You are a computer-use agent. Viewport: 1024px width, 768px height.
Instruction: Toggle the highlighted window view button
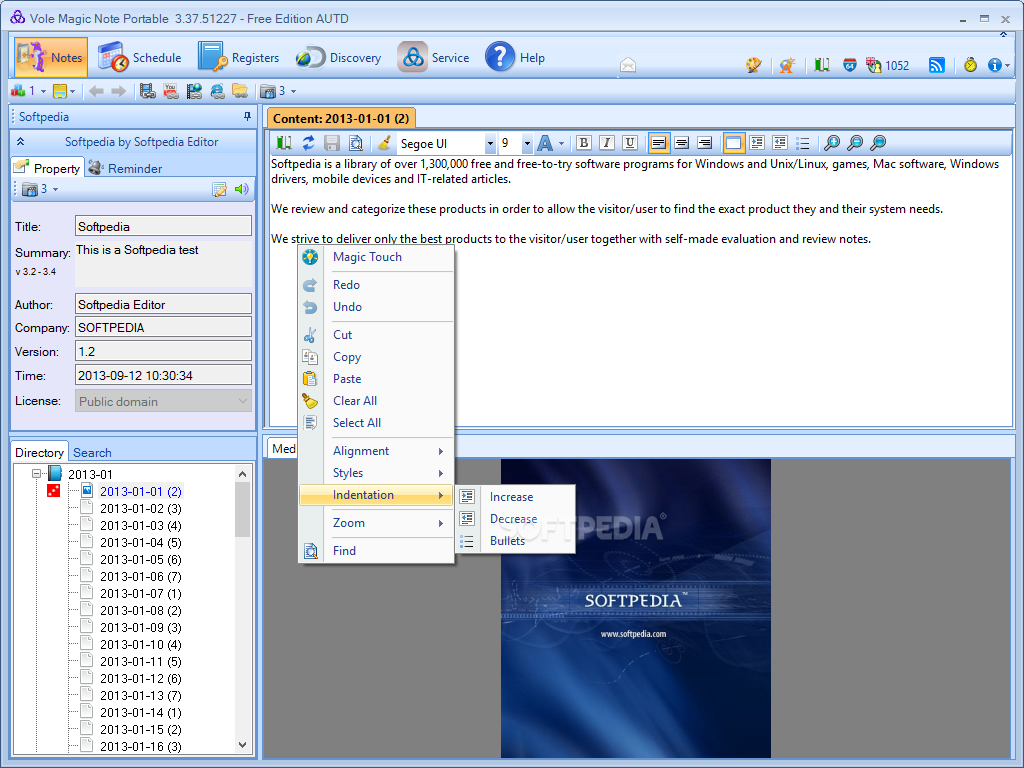point(733,142)
